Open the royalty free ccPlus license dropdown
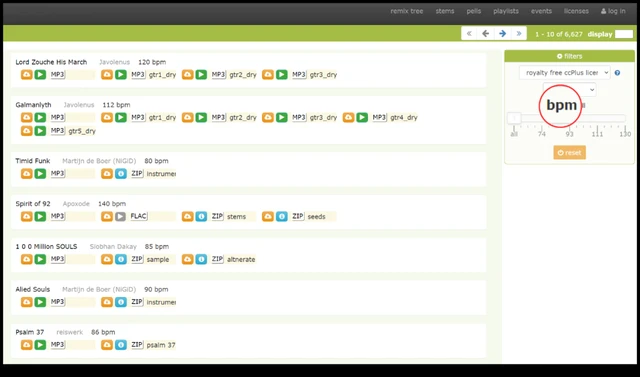 [x=565, y=73]
